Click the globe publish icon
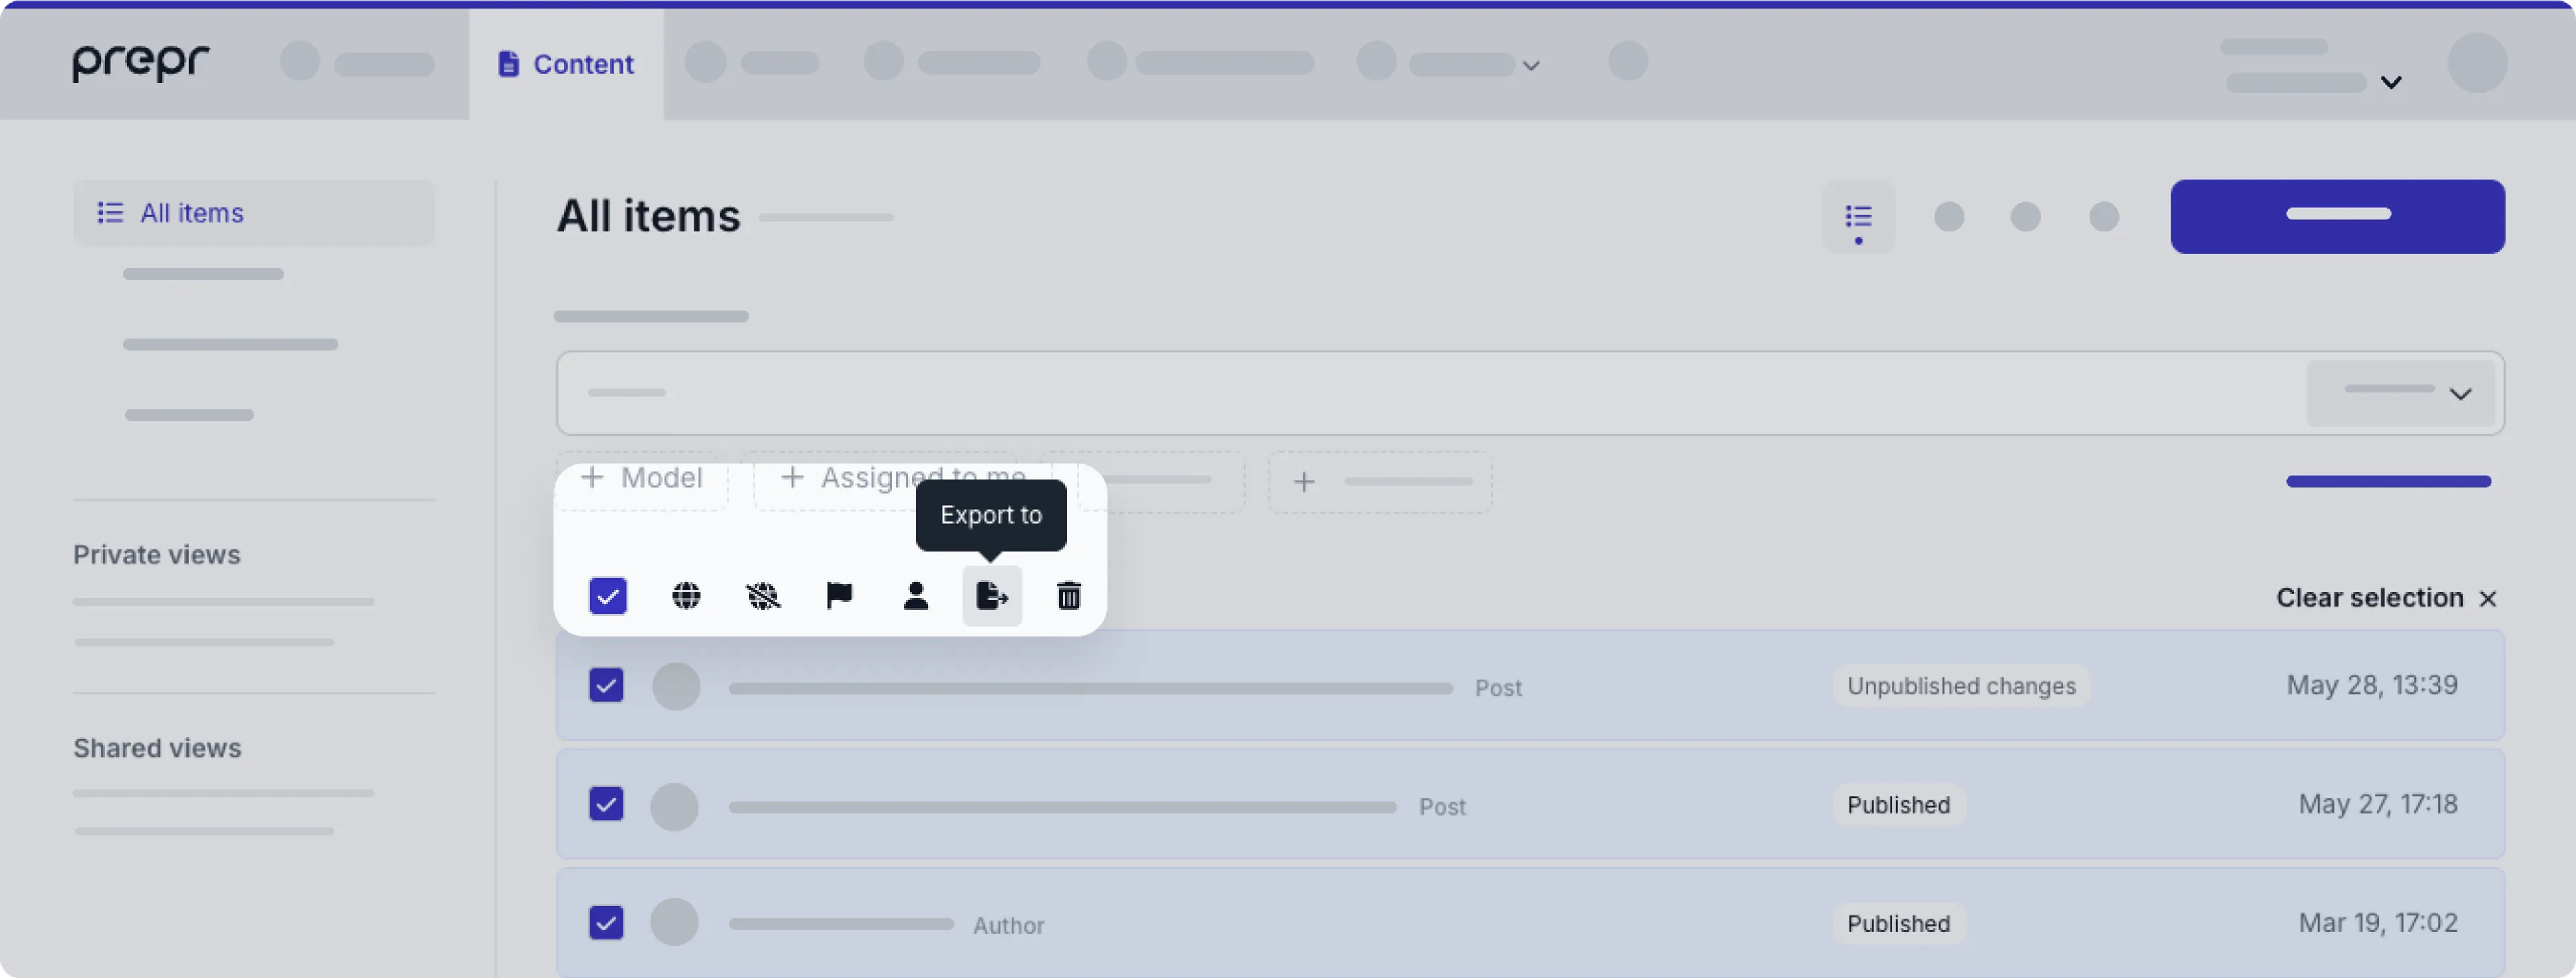2576x978 pixels. pyautogui.click(x=686, y=596)
